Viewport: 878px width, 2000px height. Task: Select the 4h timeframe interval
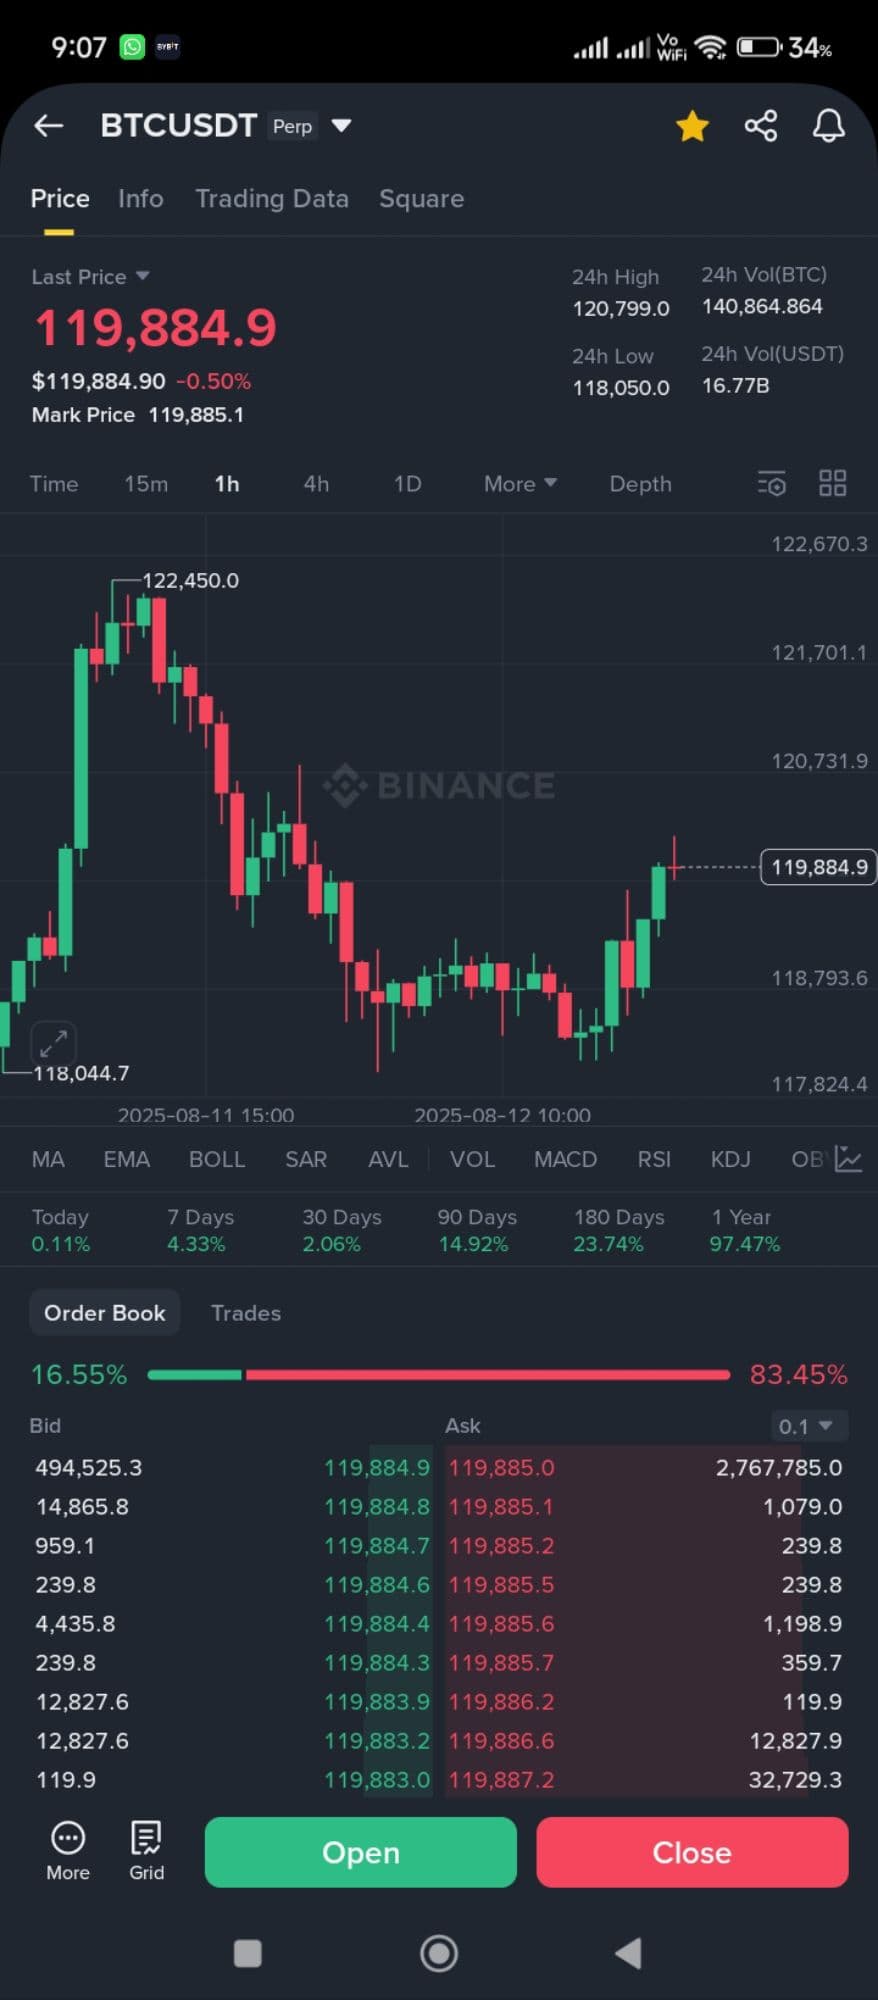[x=316, y=484]
